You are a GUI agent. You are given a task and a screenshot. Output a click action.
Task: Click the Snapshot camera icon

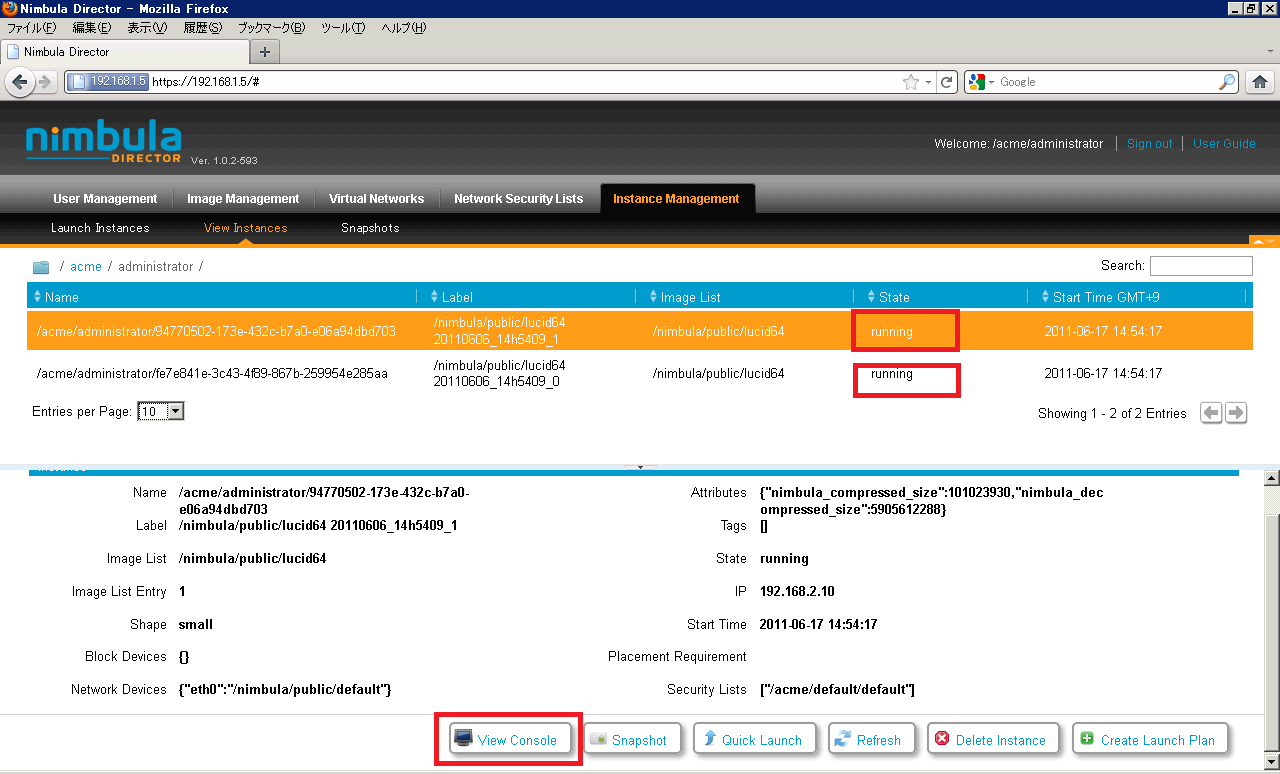click(x=598, y=739)
